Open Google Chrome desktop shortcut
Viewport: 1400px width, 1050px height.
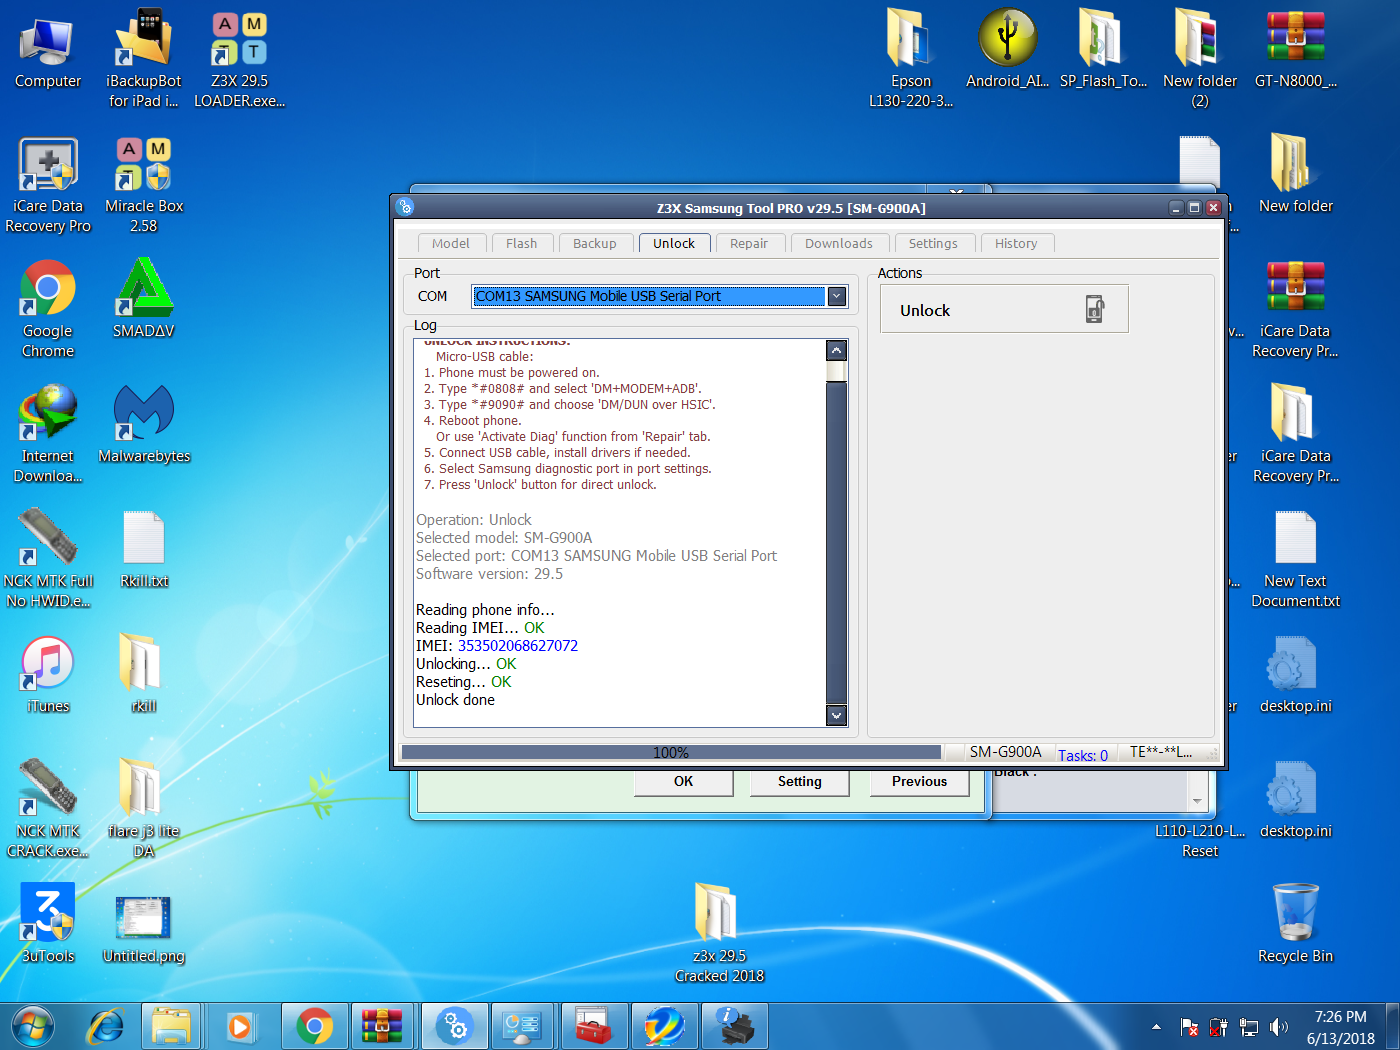(48, 310)
